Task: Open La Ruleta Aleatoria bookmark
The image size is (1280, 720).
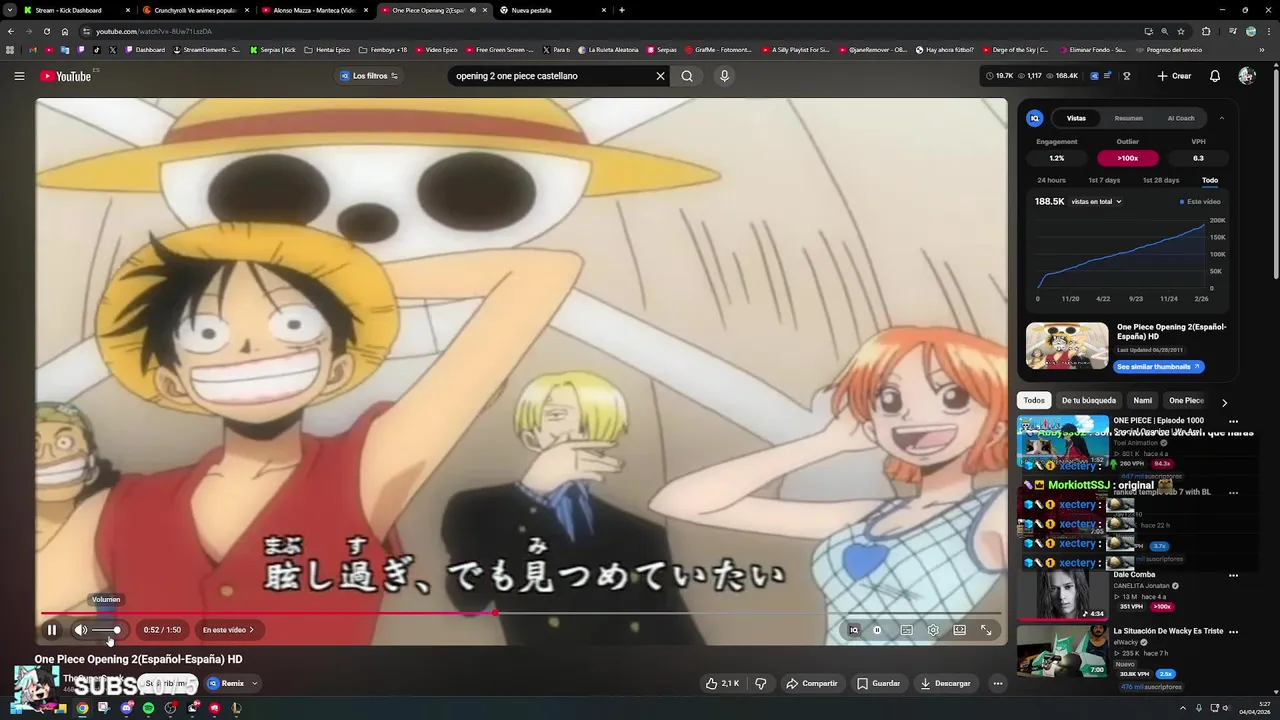Action: 607,50
